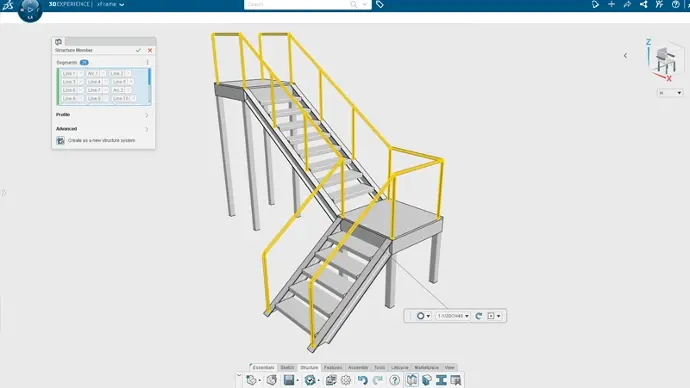Open the profile size dropdown in floating toolbar
The width and height of the screenshot is (690, 388).
pos(453,316)
